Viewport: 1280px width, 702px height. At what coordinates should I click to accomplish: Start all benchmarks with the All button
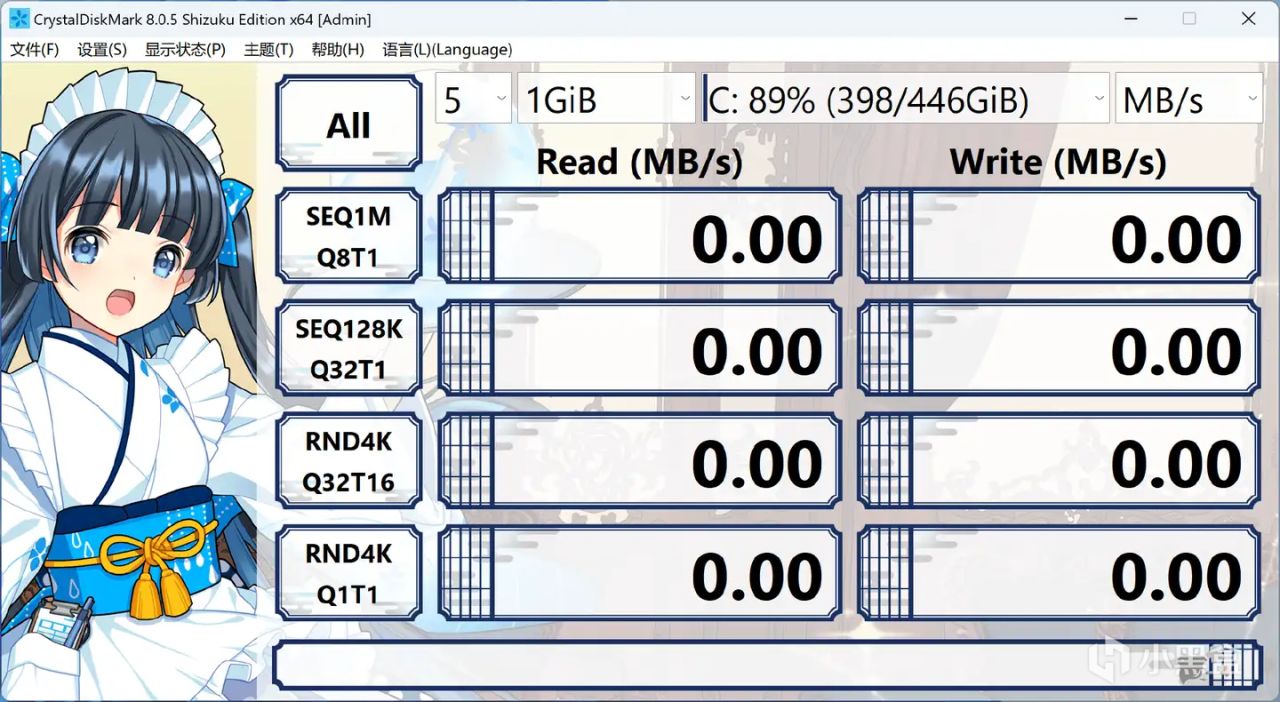[x=348, y=125]
